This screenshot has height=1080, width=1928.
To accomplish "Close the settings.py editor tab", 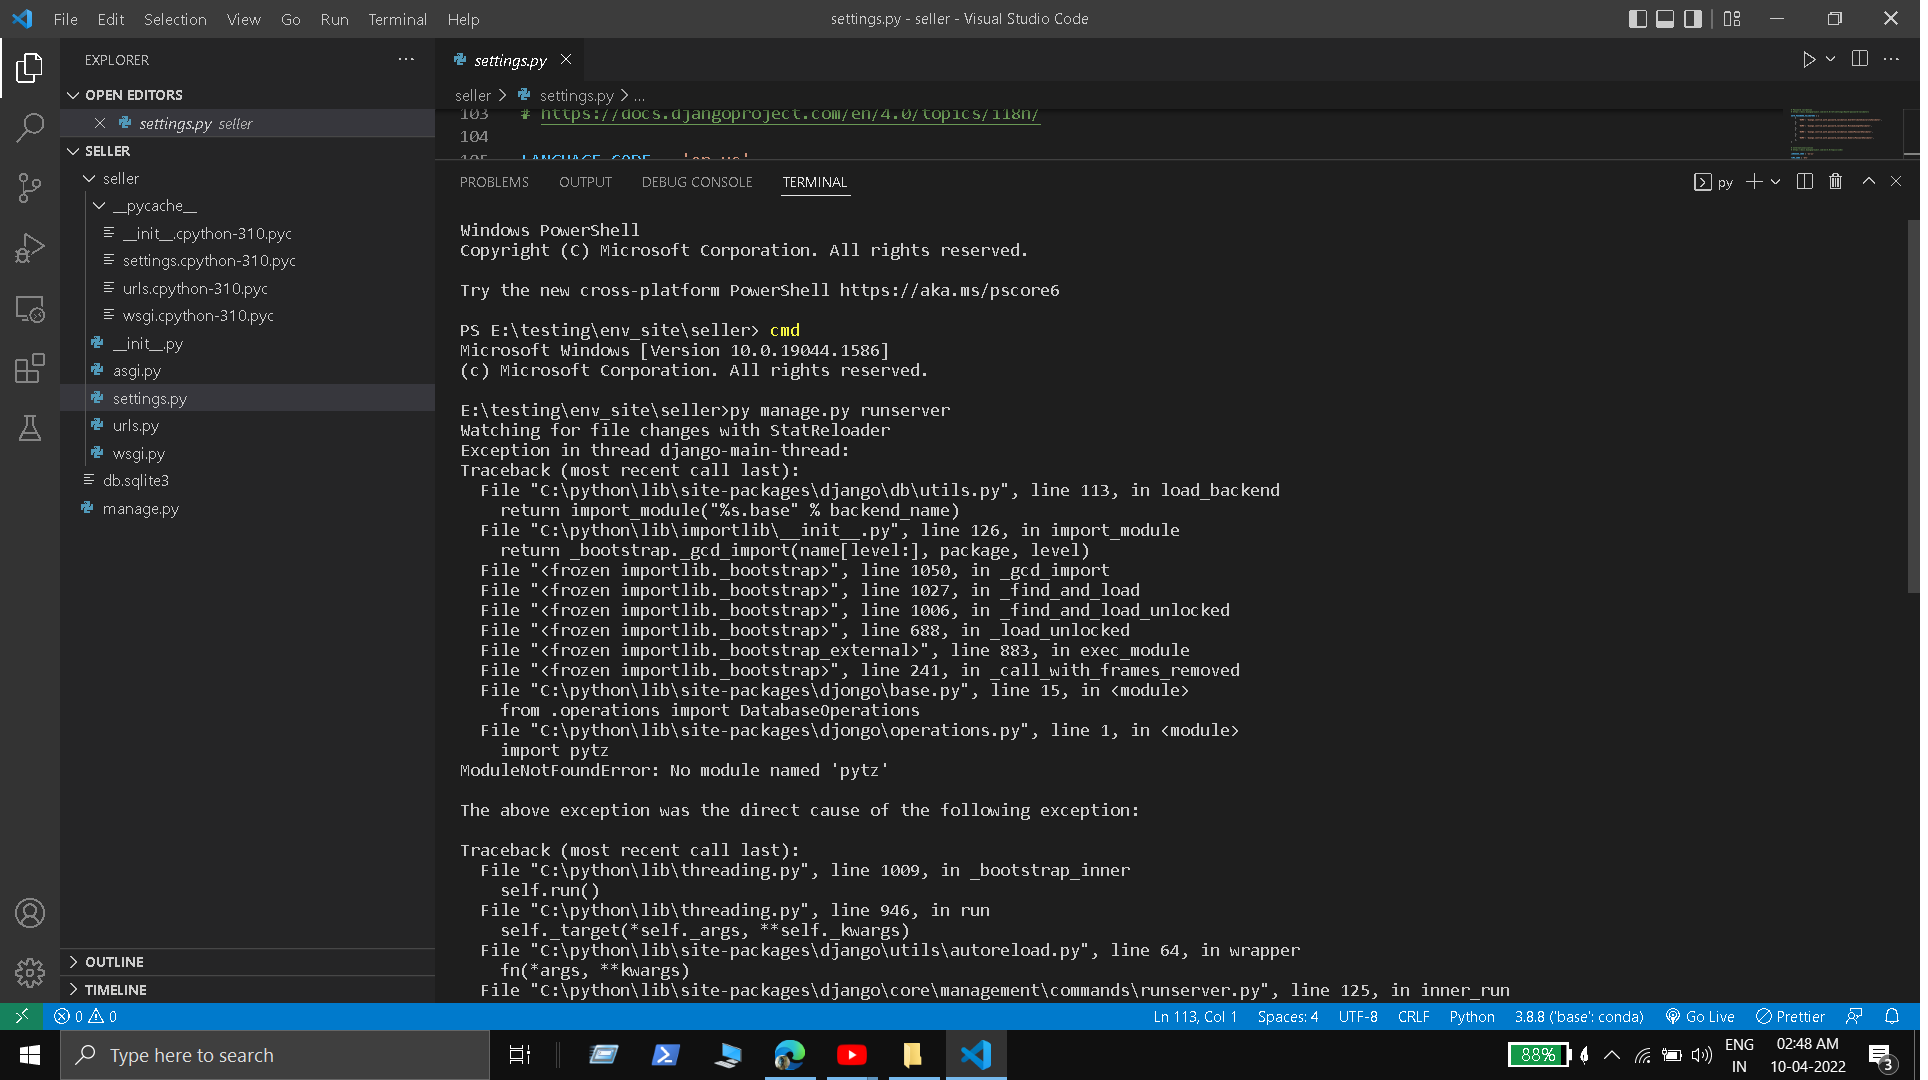I will tap(566, 60).
